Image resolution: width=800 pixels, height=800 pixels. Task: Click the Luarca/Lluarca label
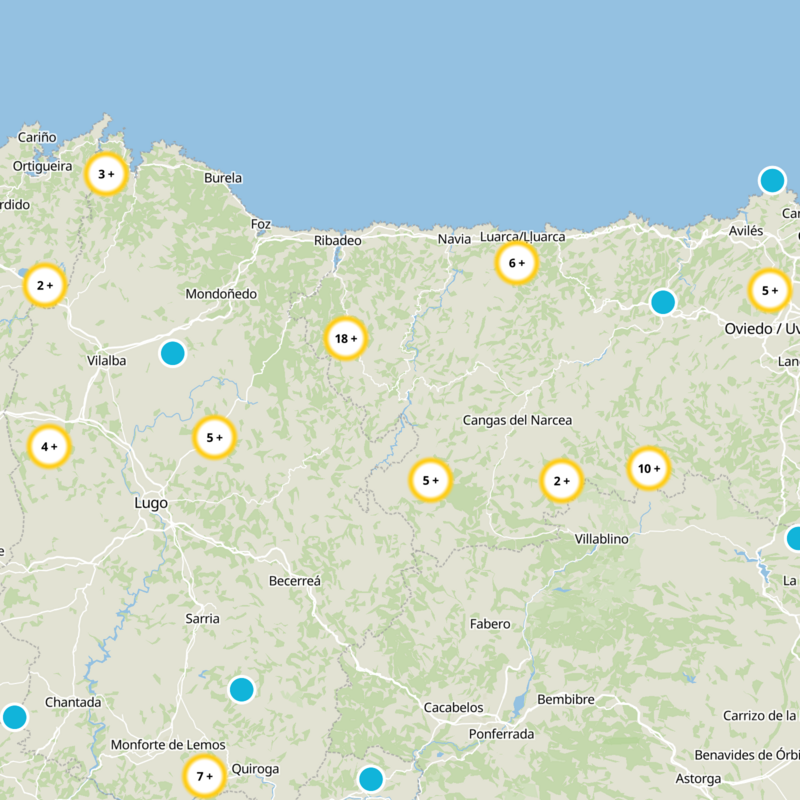click(522, 237)
